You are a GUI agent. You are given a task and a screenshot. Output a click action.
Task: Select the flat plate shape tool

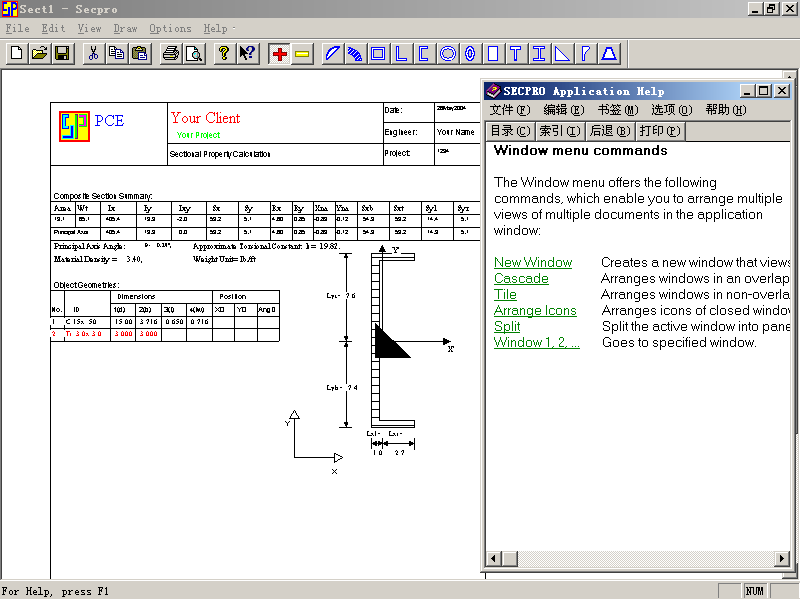point(333,54)
